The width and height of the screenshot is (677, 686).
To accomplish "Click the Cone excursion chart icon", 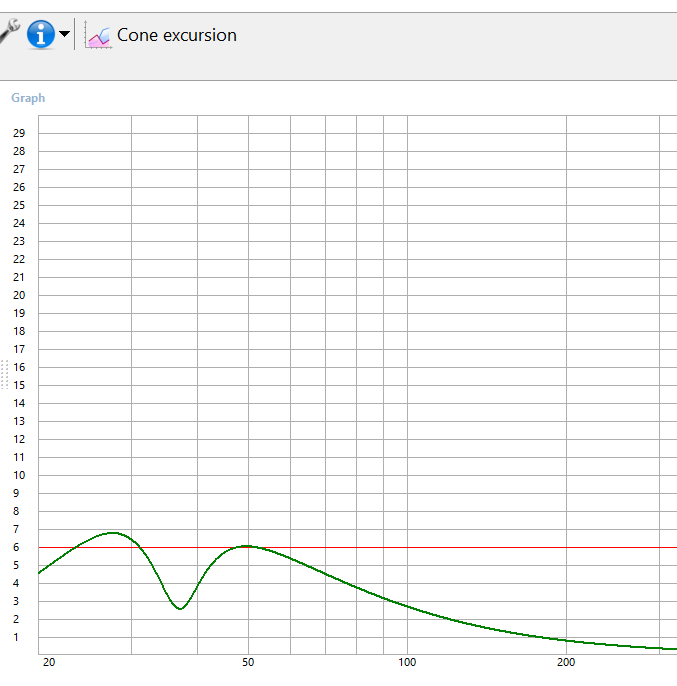I will [98, 35].
